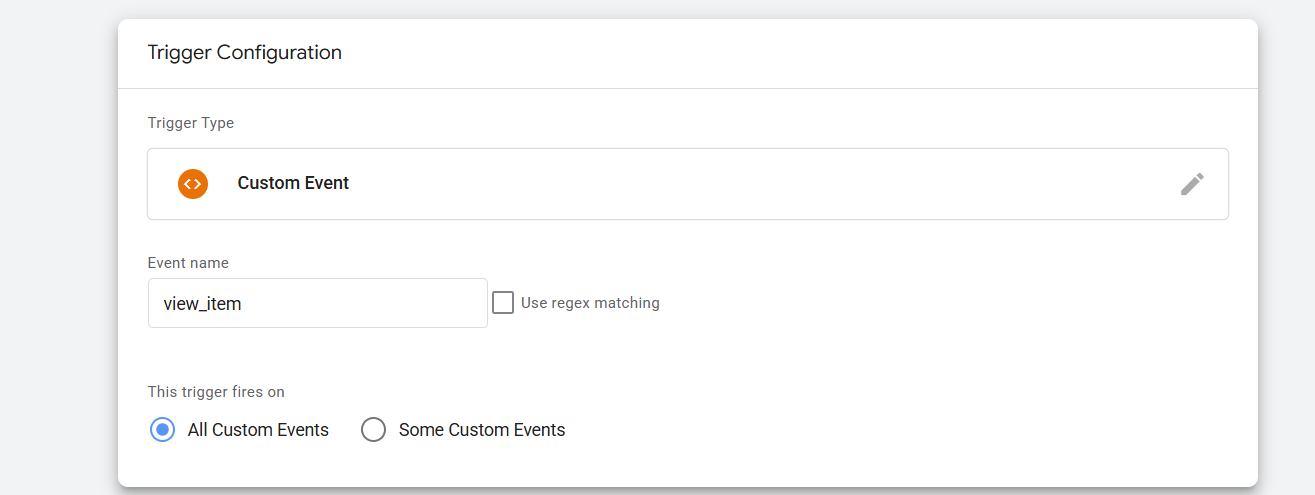Open the Trigger Type selection box
The width and height of the screenshot is (1315, 495).
click(x=687, y=184)
